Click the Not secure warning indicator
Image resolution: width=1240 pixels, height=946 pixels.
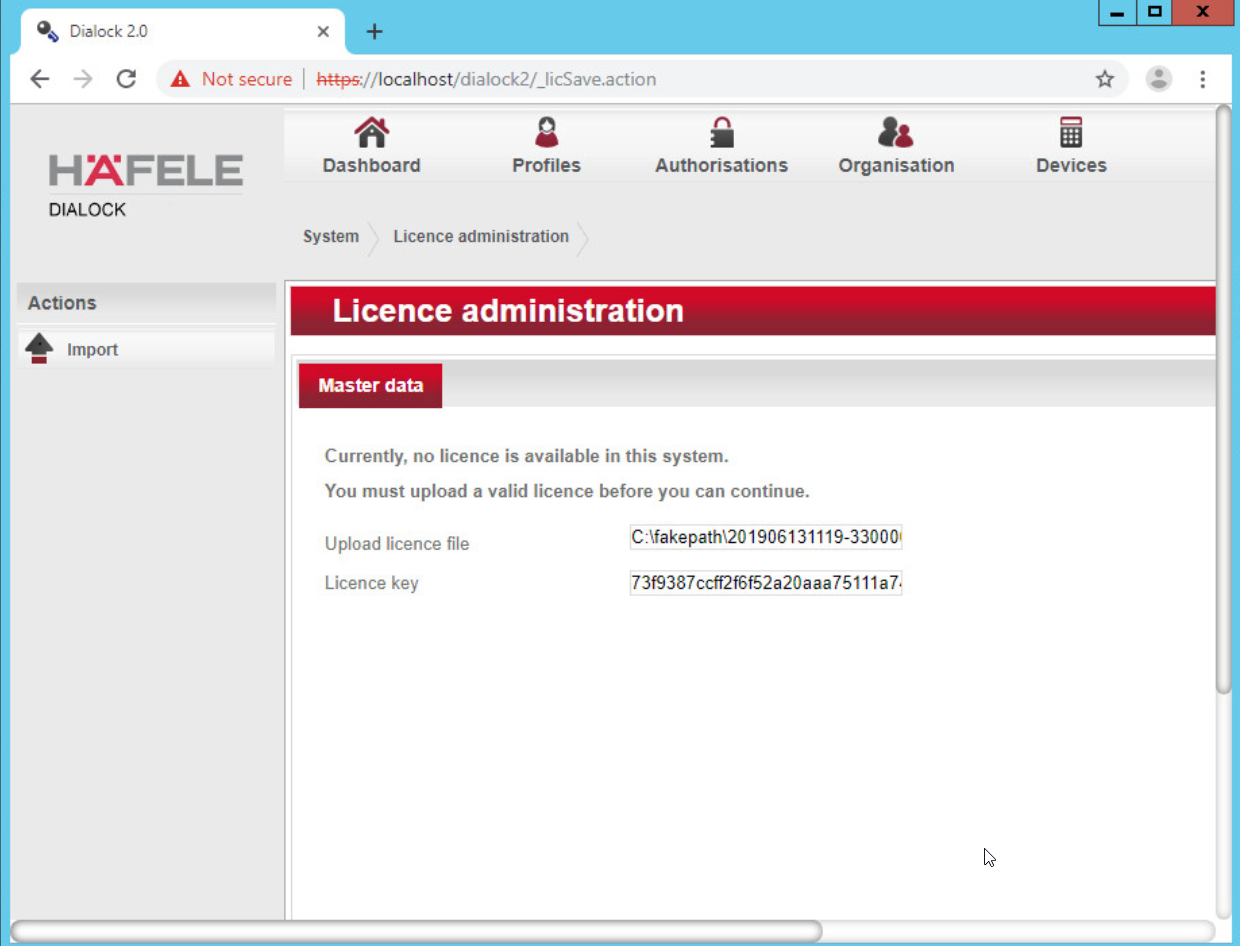231,79
